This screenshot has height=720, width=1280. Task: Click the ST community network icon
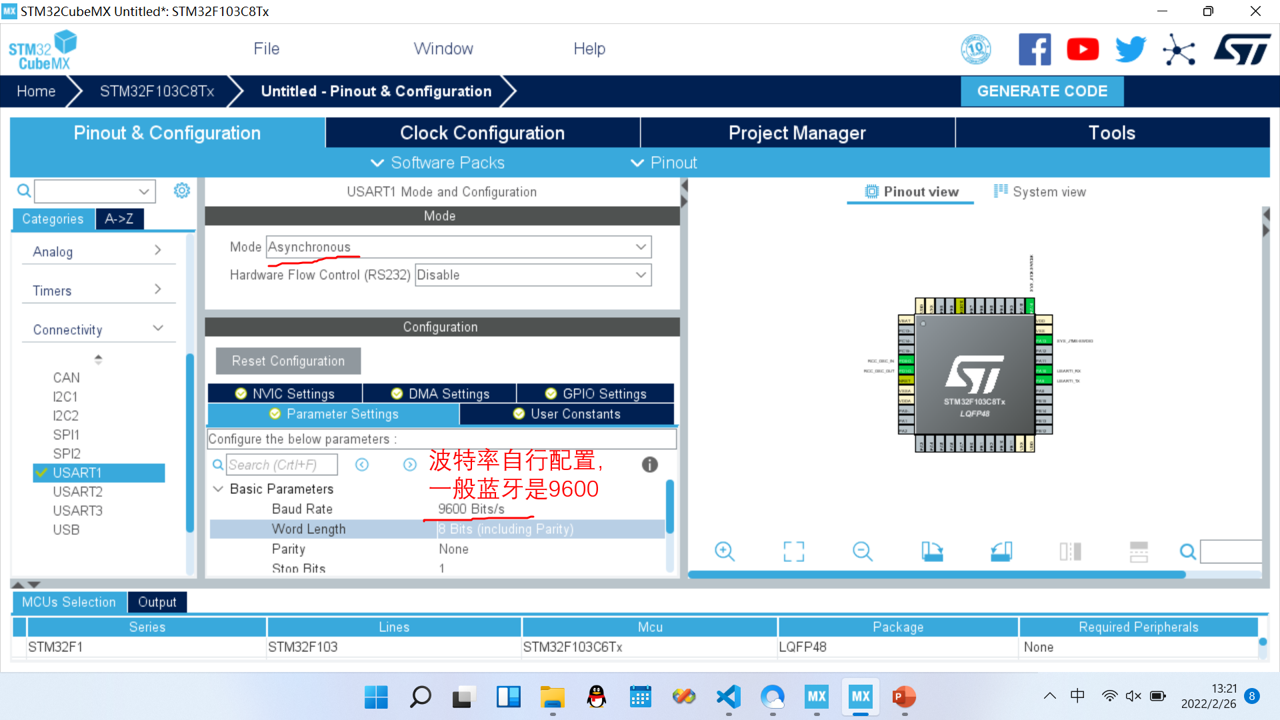tap(1179, 50)
